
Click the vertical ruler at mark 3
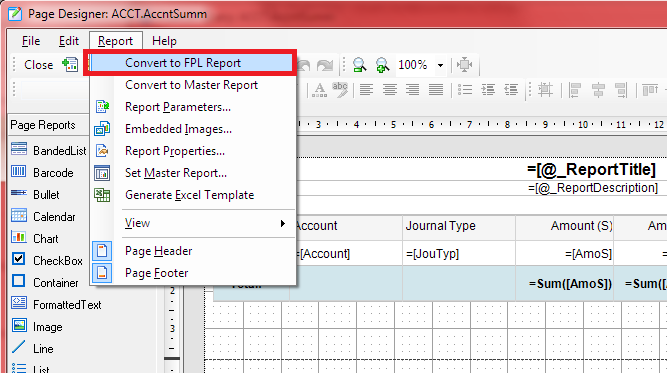pyautogui.click(x=172, y=328)
